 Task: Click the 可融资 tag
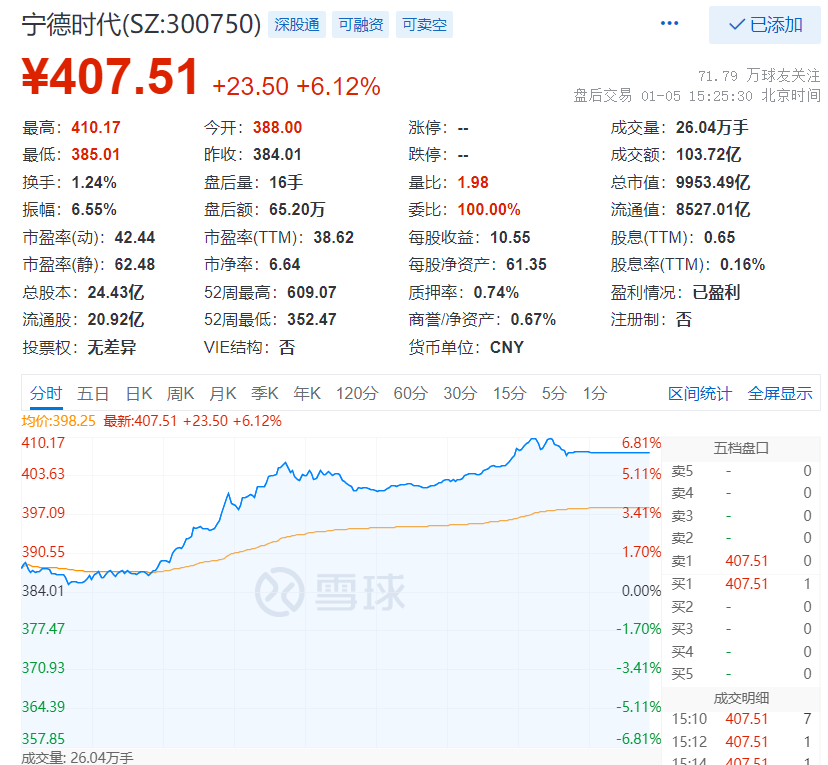coord(359,24)
